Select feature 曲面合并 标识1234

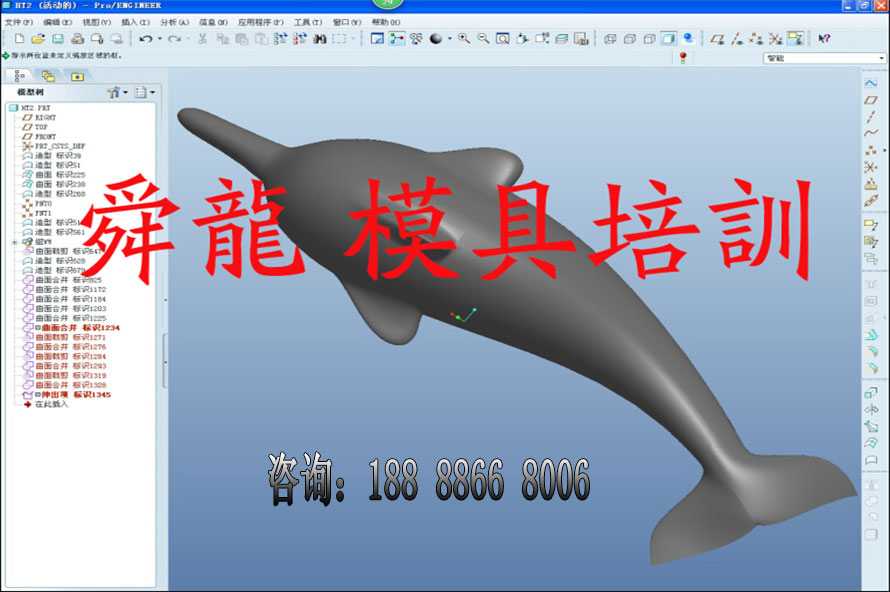click(x=72, y=328)
